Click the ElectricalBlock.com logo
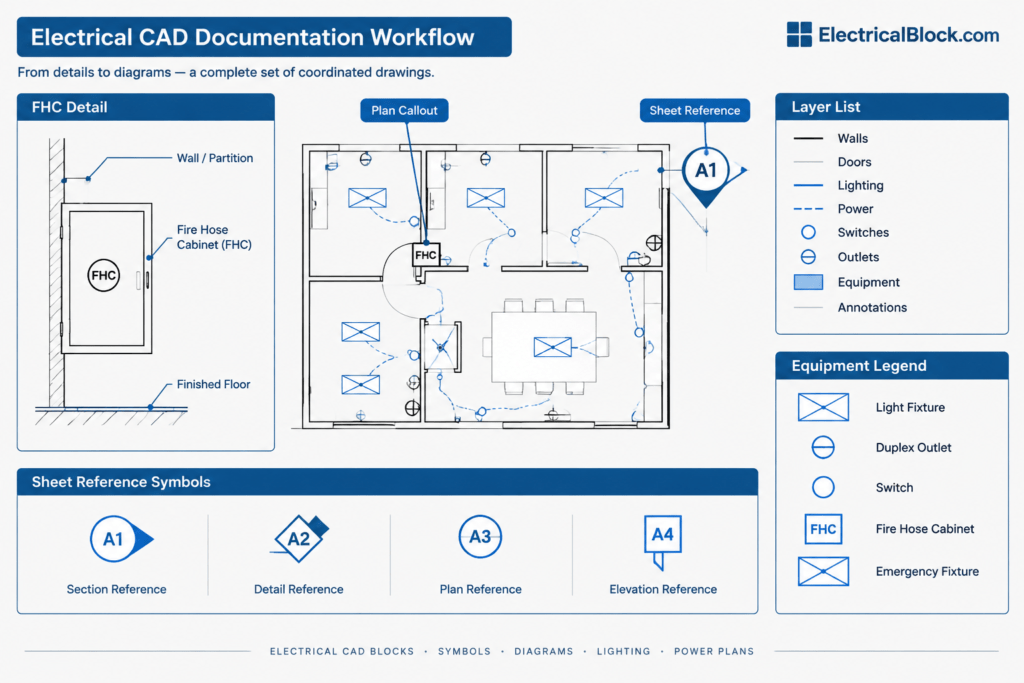 pos(893,35)
